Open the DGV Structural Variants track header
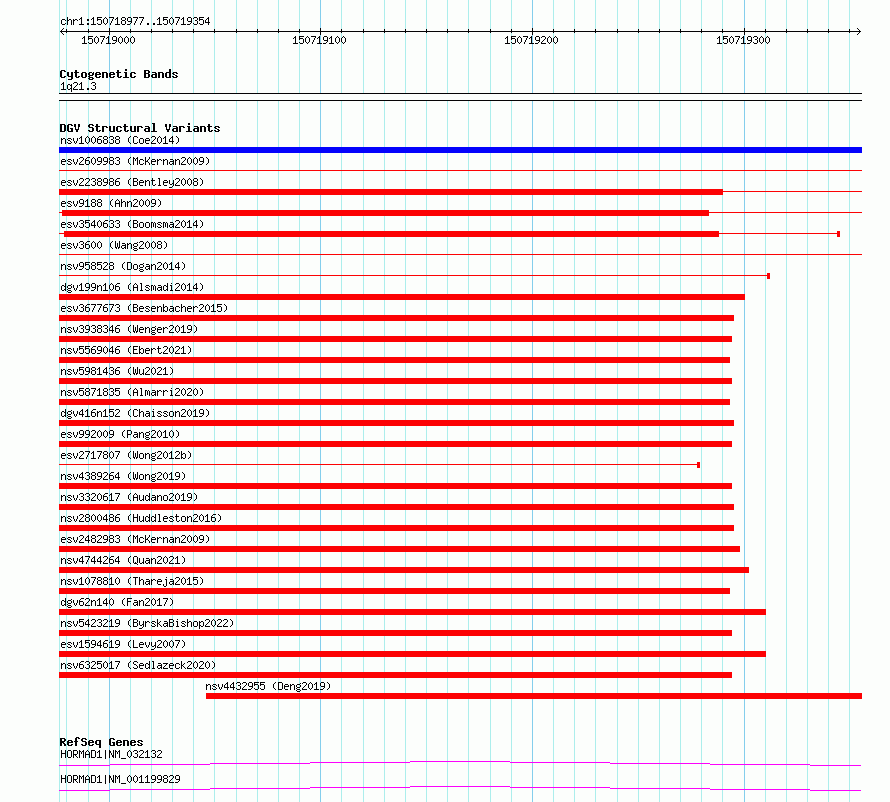 tap(140, 128)
